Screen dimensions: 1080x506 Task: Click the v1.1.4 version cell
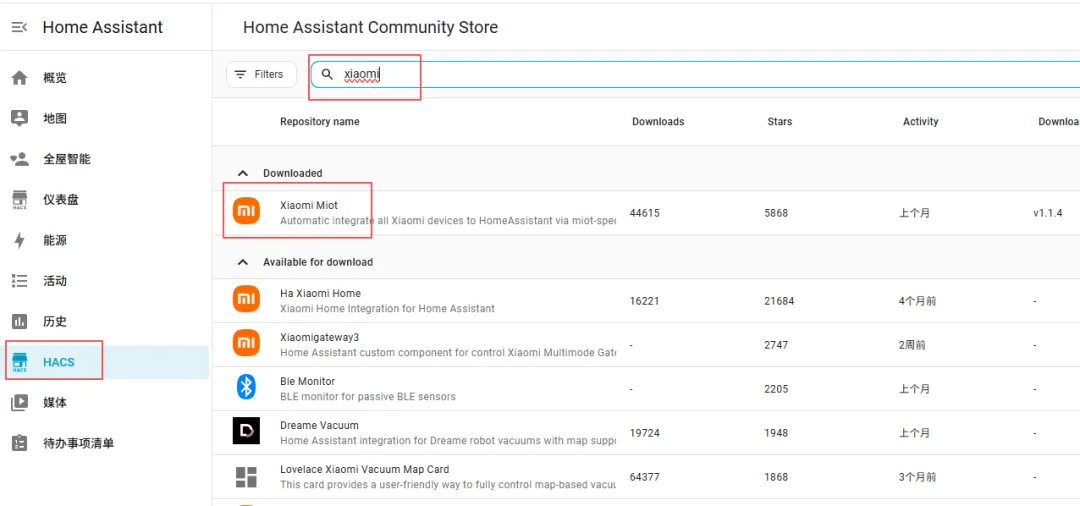pos(1047,213)
